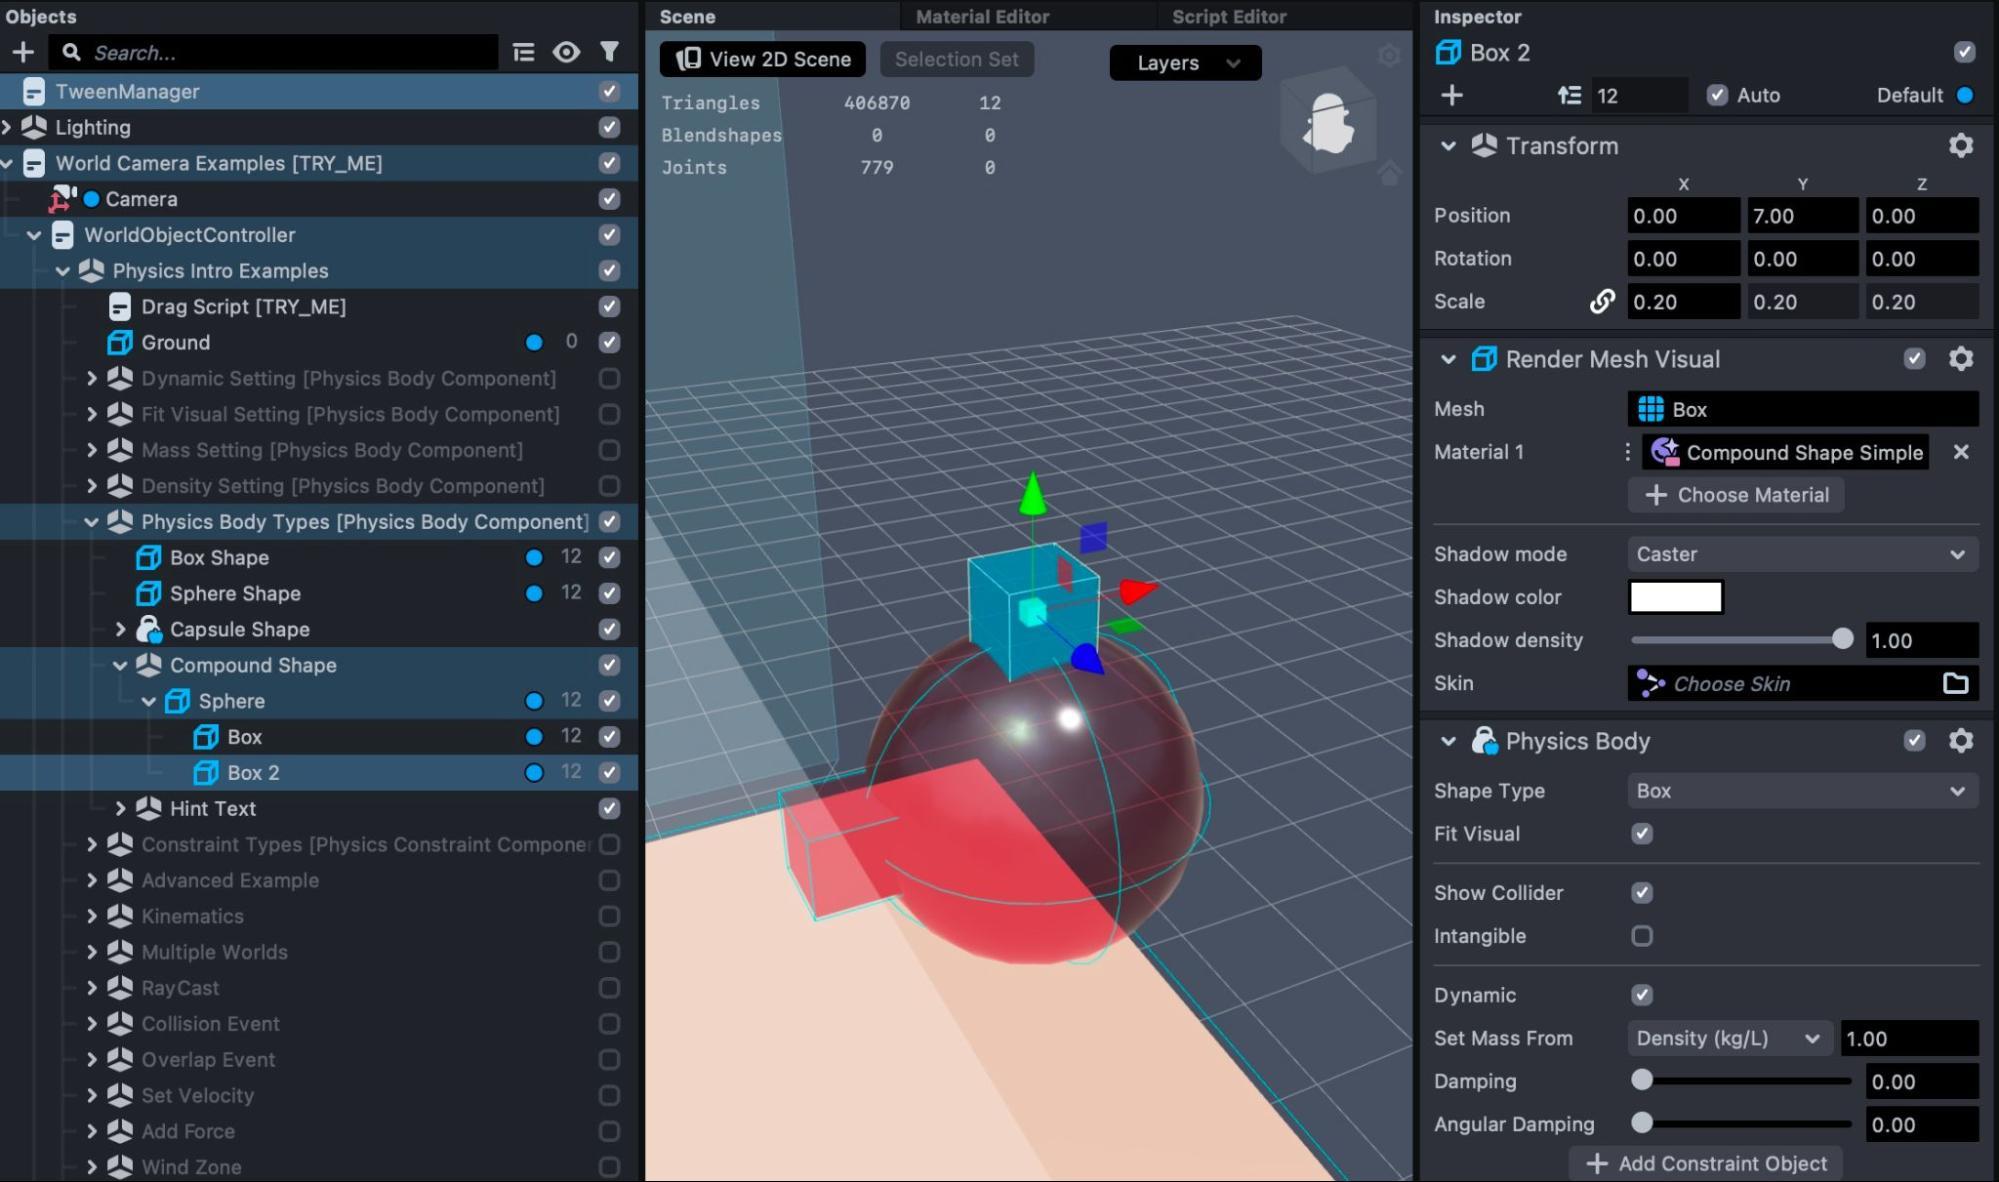Uncheck the Show Collider checkbox
The width and height of the screenshot is (1999, 1182).
(x=1642, y=893)
